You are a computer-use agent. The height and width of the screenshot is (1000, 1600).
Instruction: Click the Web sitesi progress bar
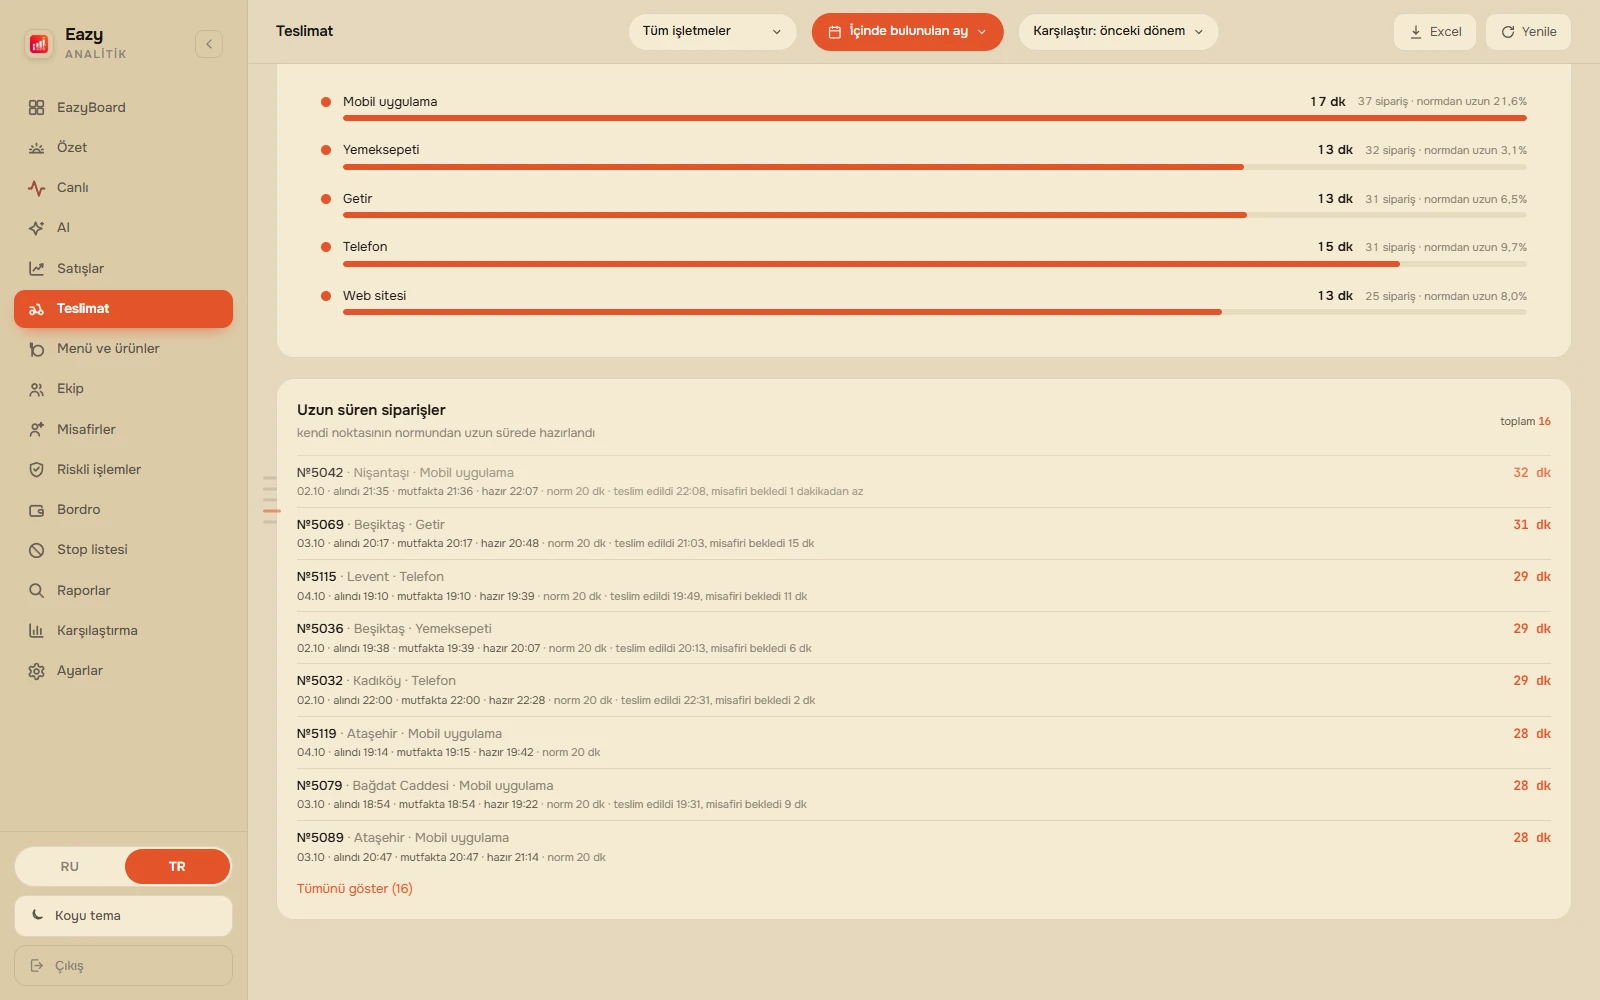(935, 312)
